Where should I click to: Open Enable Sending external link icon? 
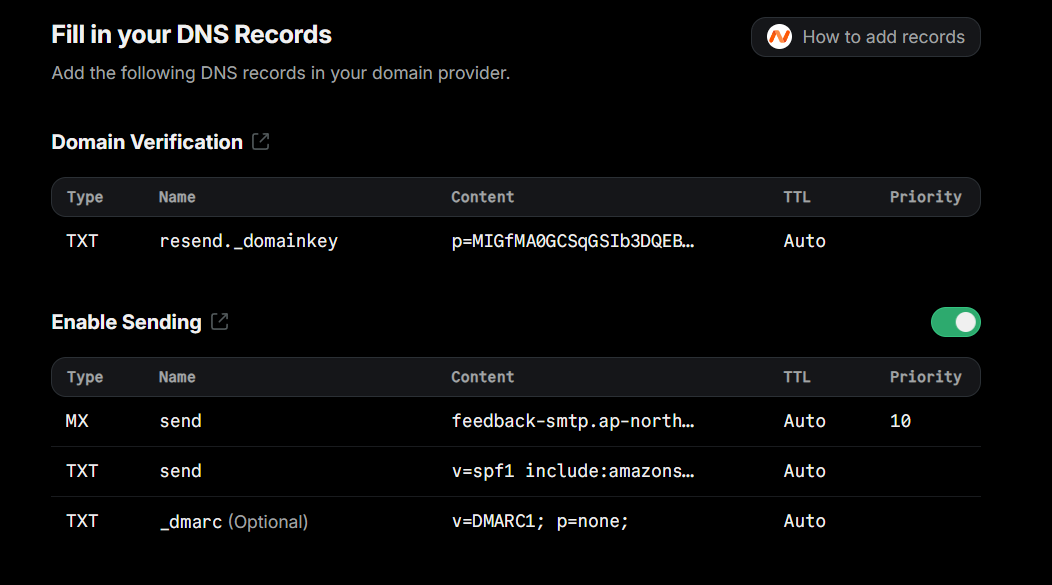pyautogui.click(x=219, y=322)
